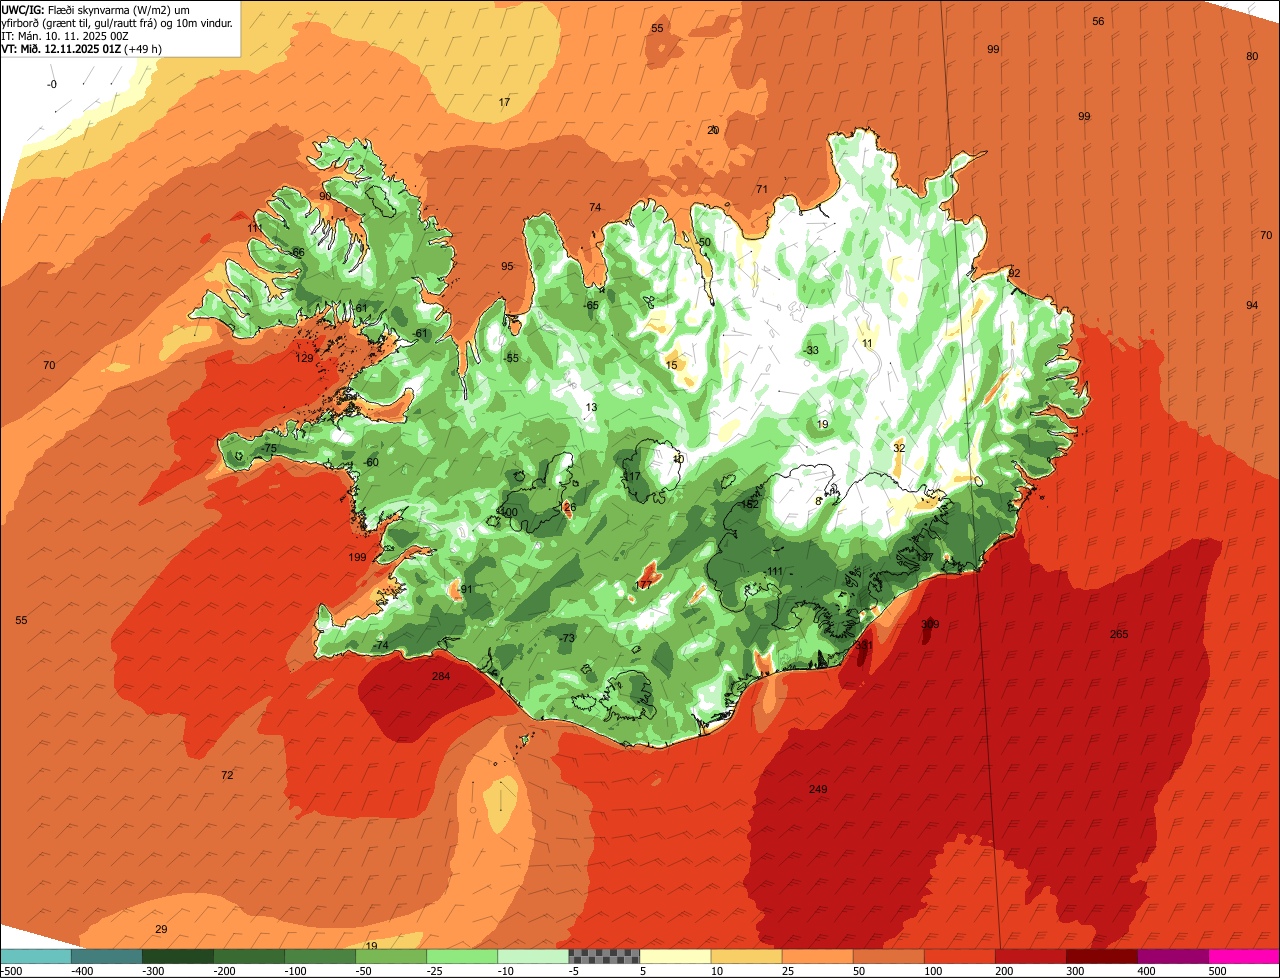The width and height of the screenshot is (1280, 978).
Task: Click the map value '-152' on the Vatnajökull glacier
Action: (747, 504)
